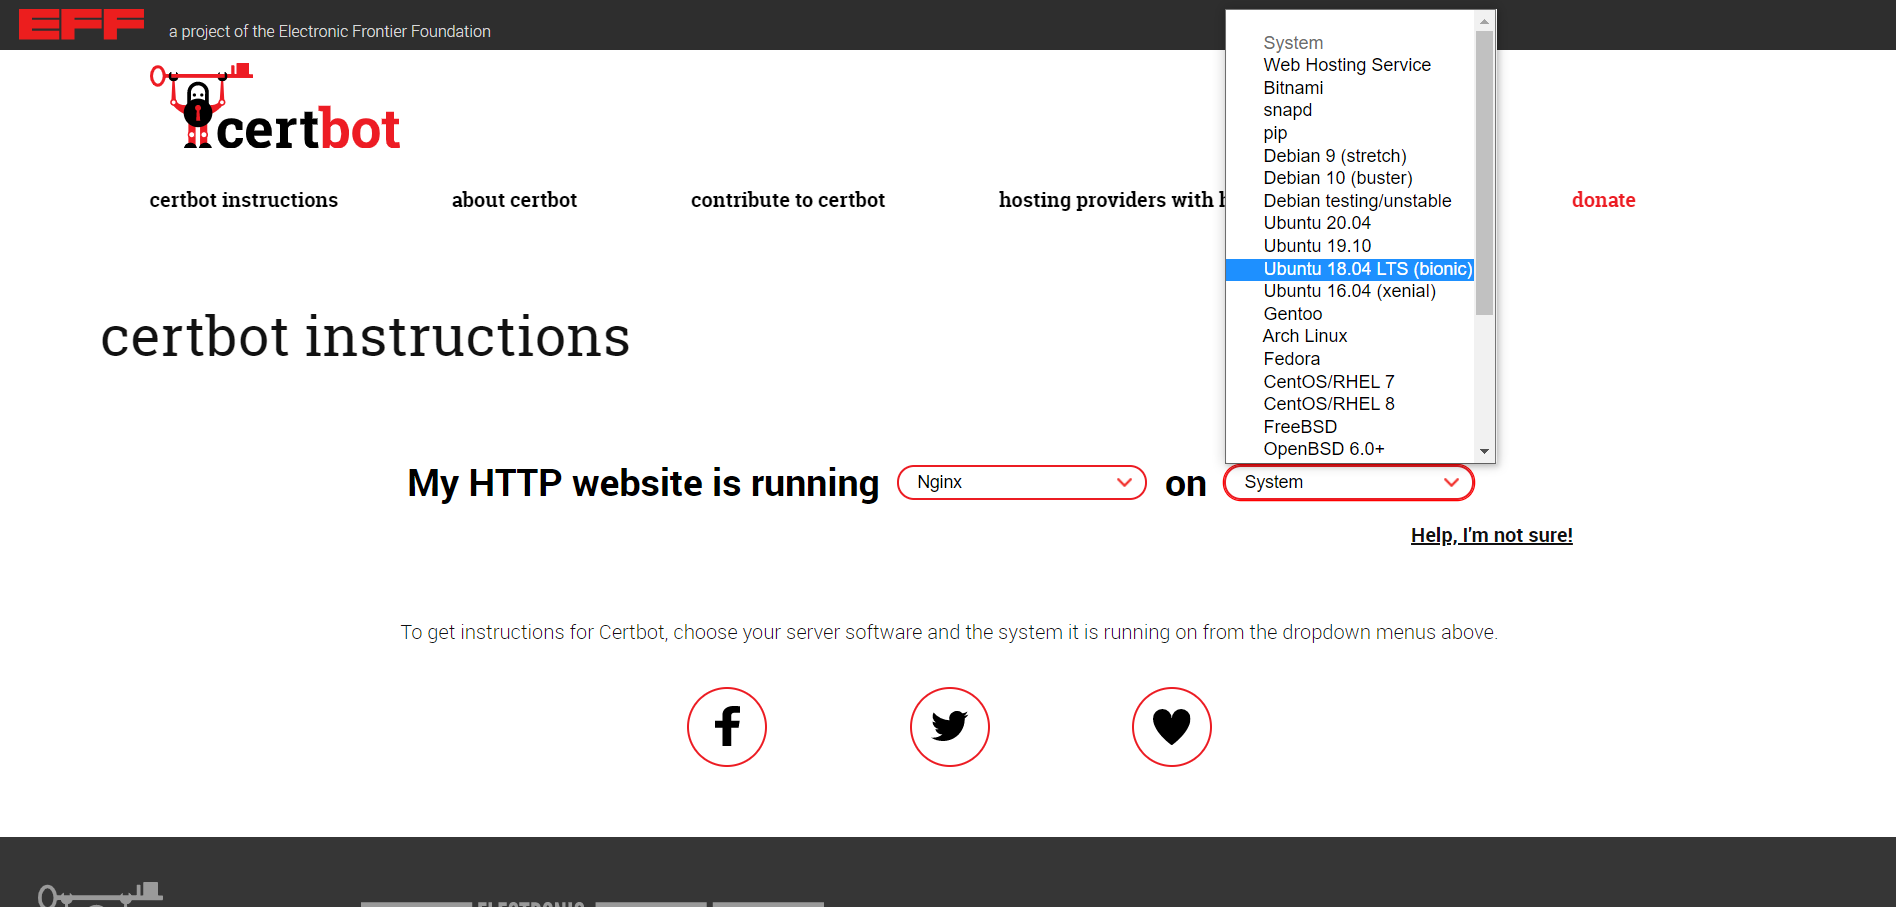This screenshot has height=907, width=1896.
Task: Click the red EFF logo
Action: coord(81,24)
